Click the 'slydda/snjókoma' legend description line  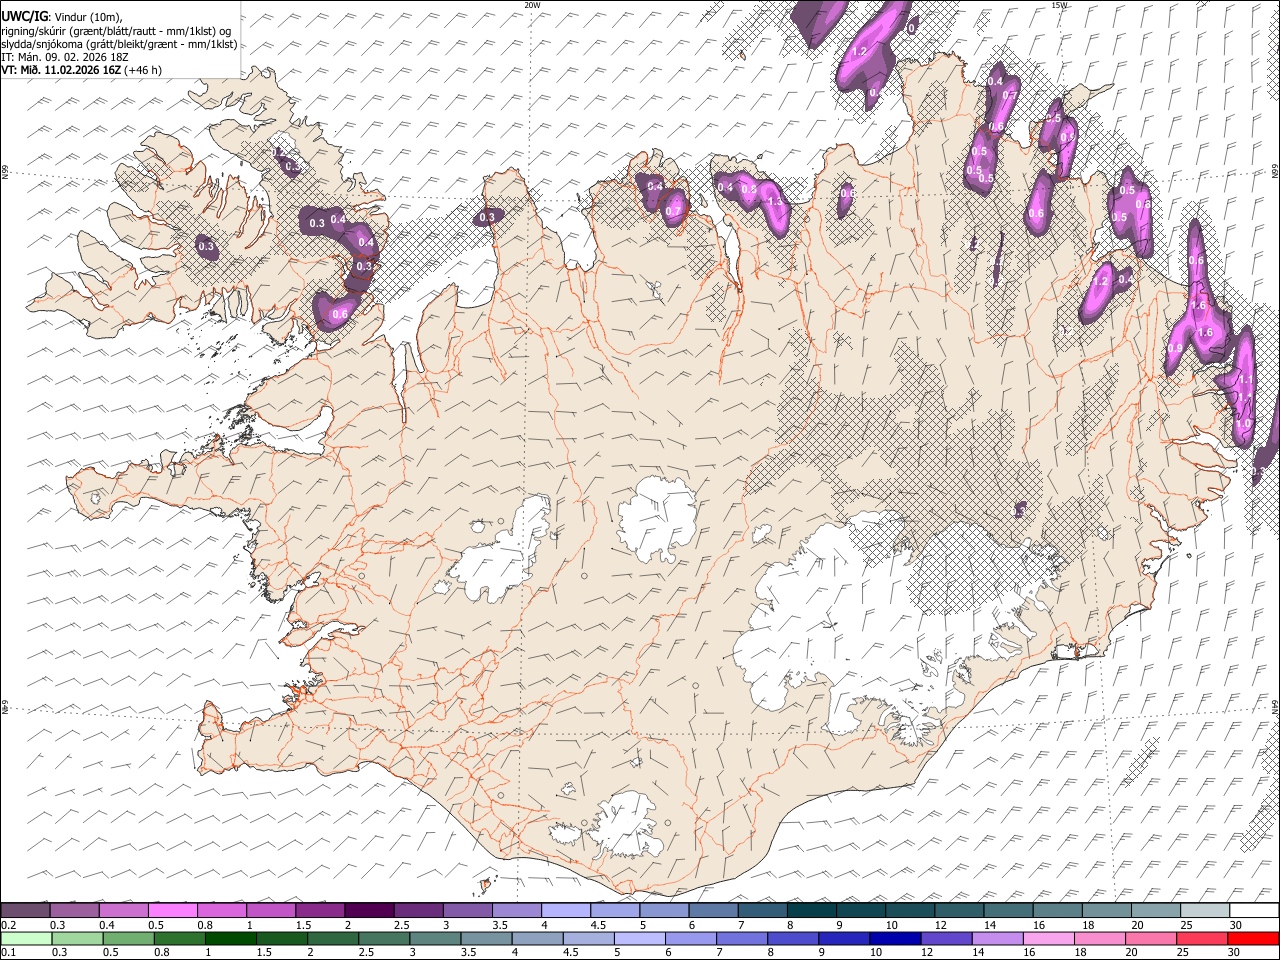(x=119, y=44)
